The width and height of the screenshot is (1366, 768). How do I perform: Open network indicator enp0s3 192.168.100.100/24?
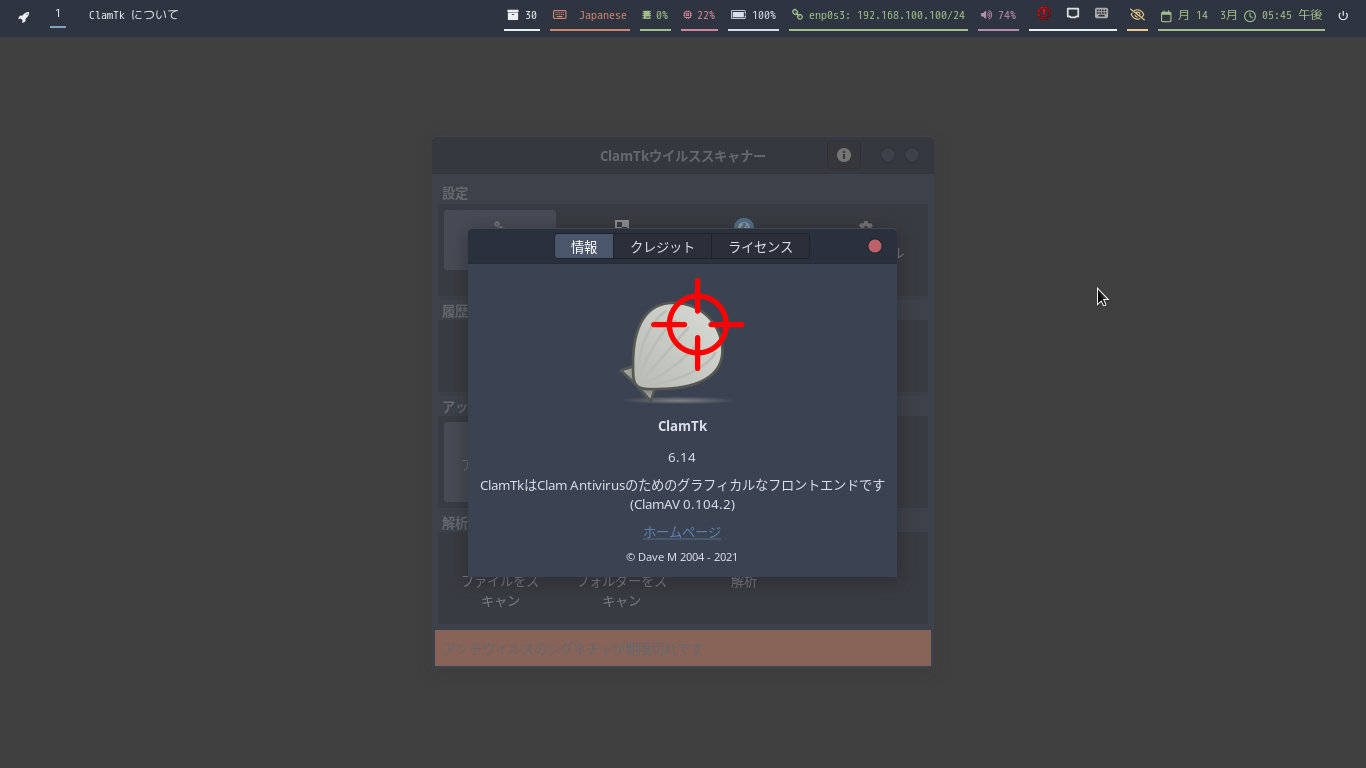click(x=878, y=15)
